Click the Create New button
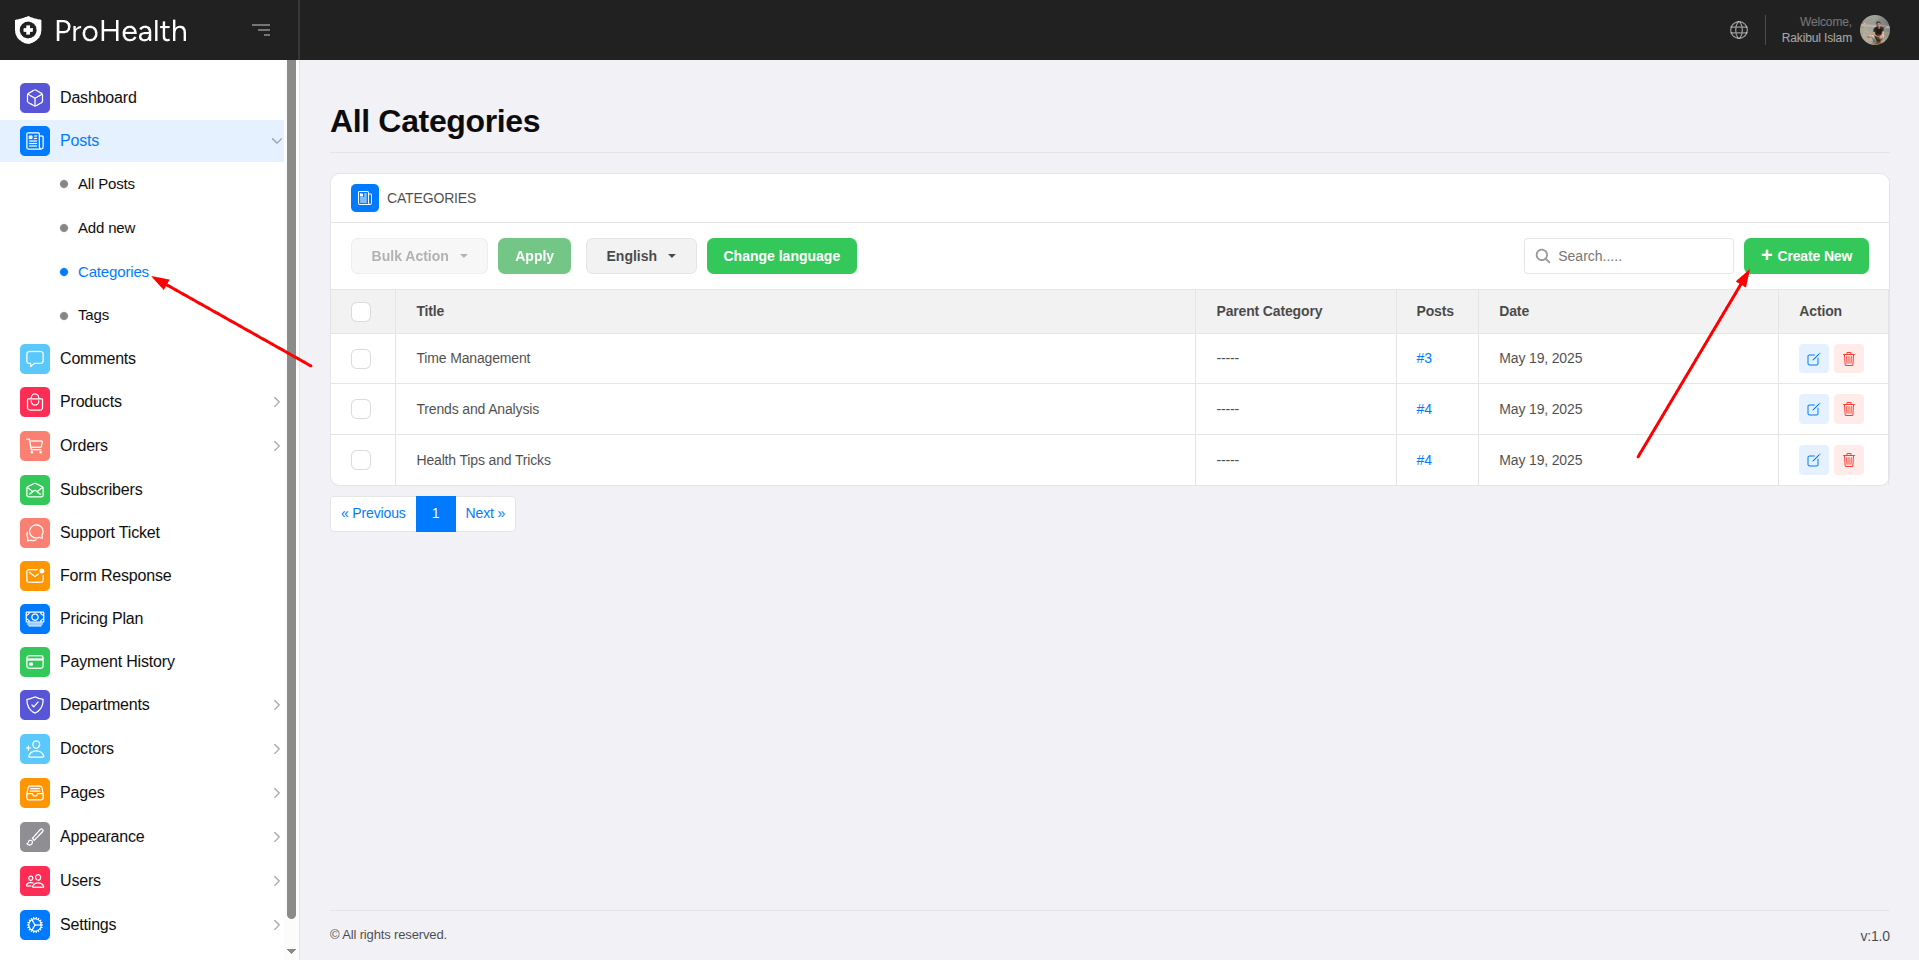Screen dimensions: 1919x960 (1806, 256)
